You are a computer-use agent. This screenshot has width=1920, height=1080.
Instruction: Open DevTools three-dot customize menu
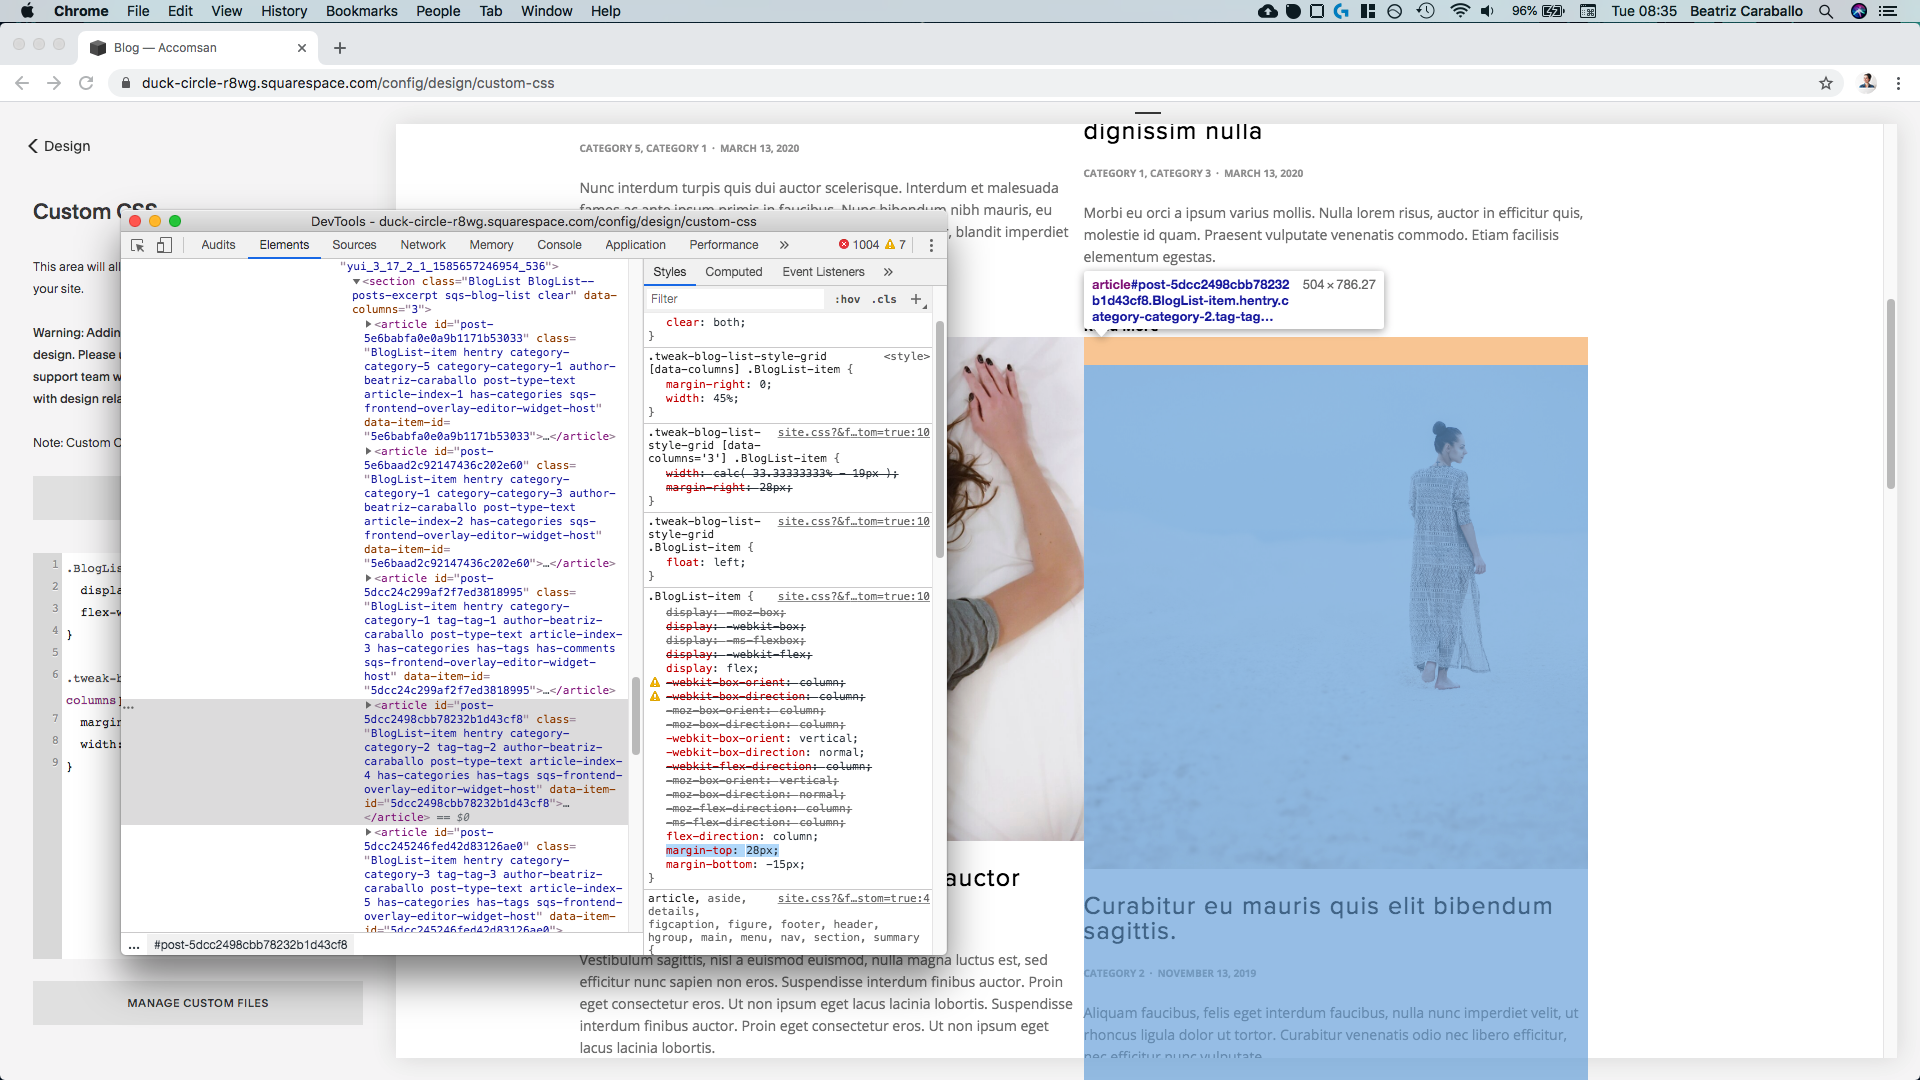[x=931, y=245]
